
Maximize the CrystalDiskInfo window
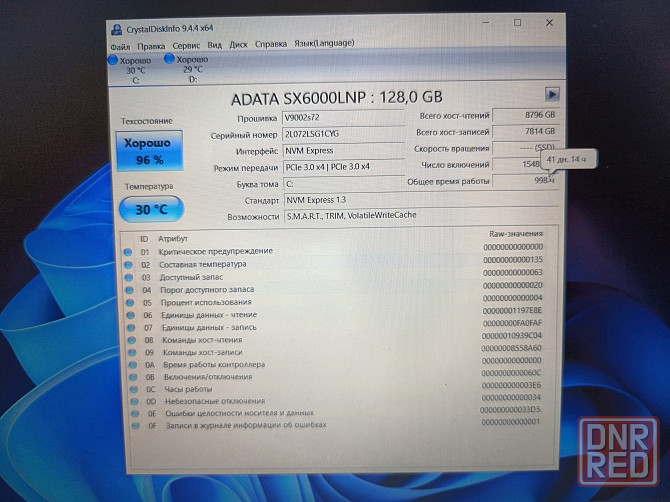pyautogui.click(x=517, y=22)
